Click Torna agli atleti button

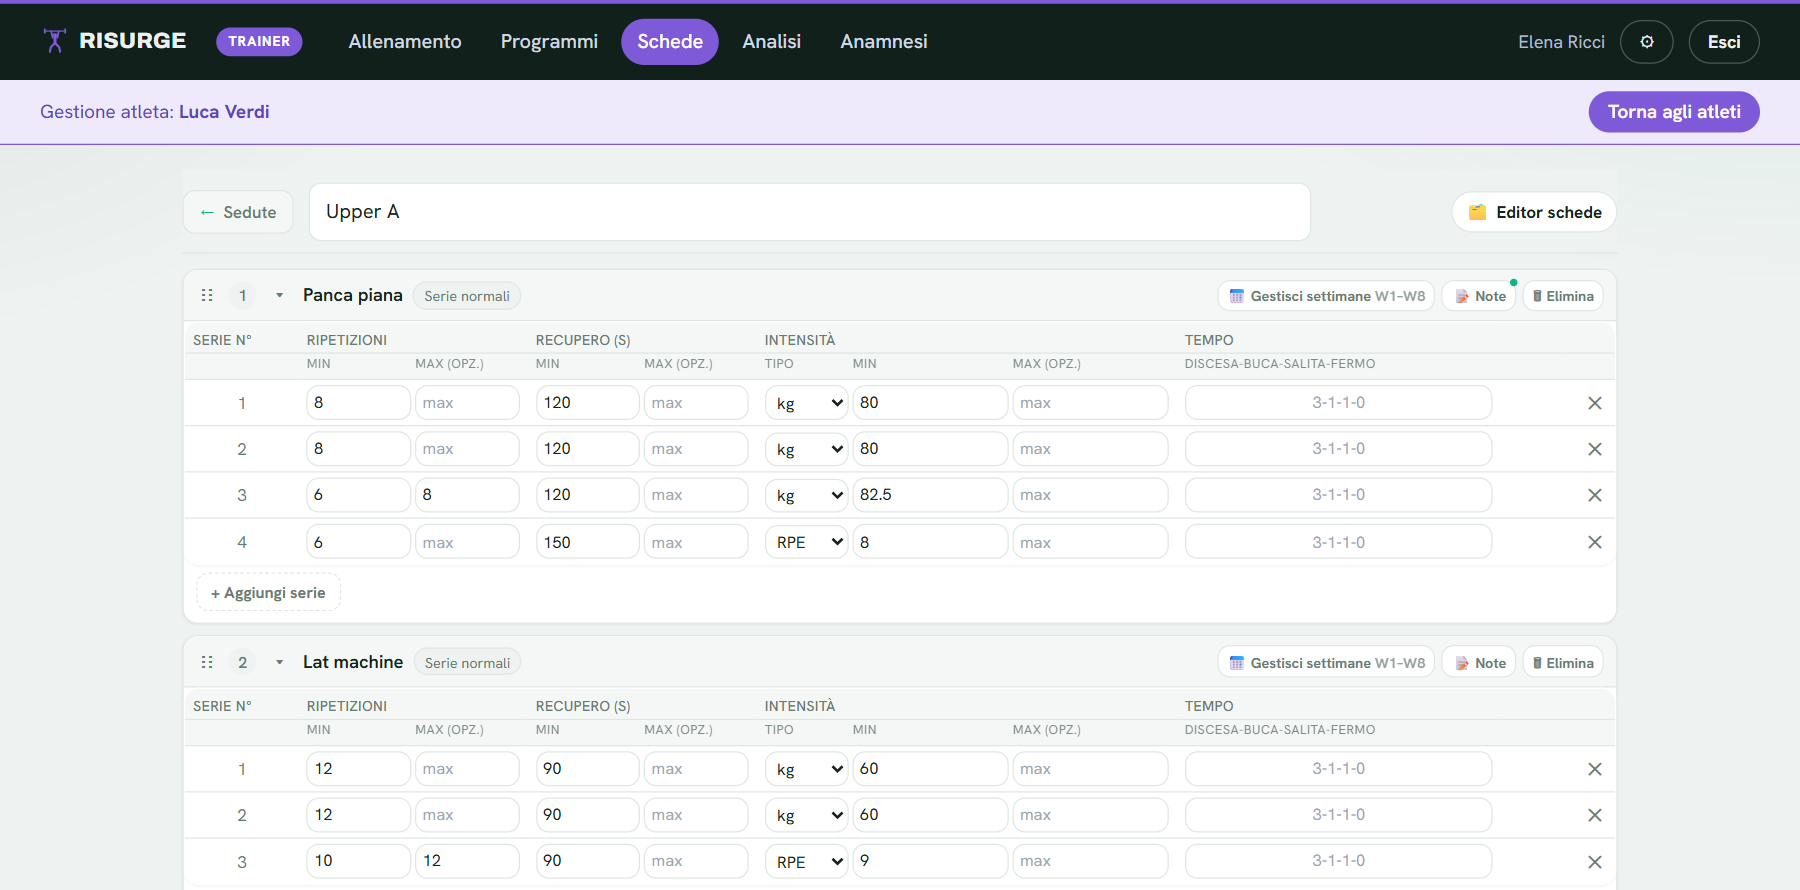[1674, 112]
